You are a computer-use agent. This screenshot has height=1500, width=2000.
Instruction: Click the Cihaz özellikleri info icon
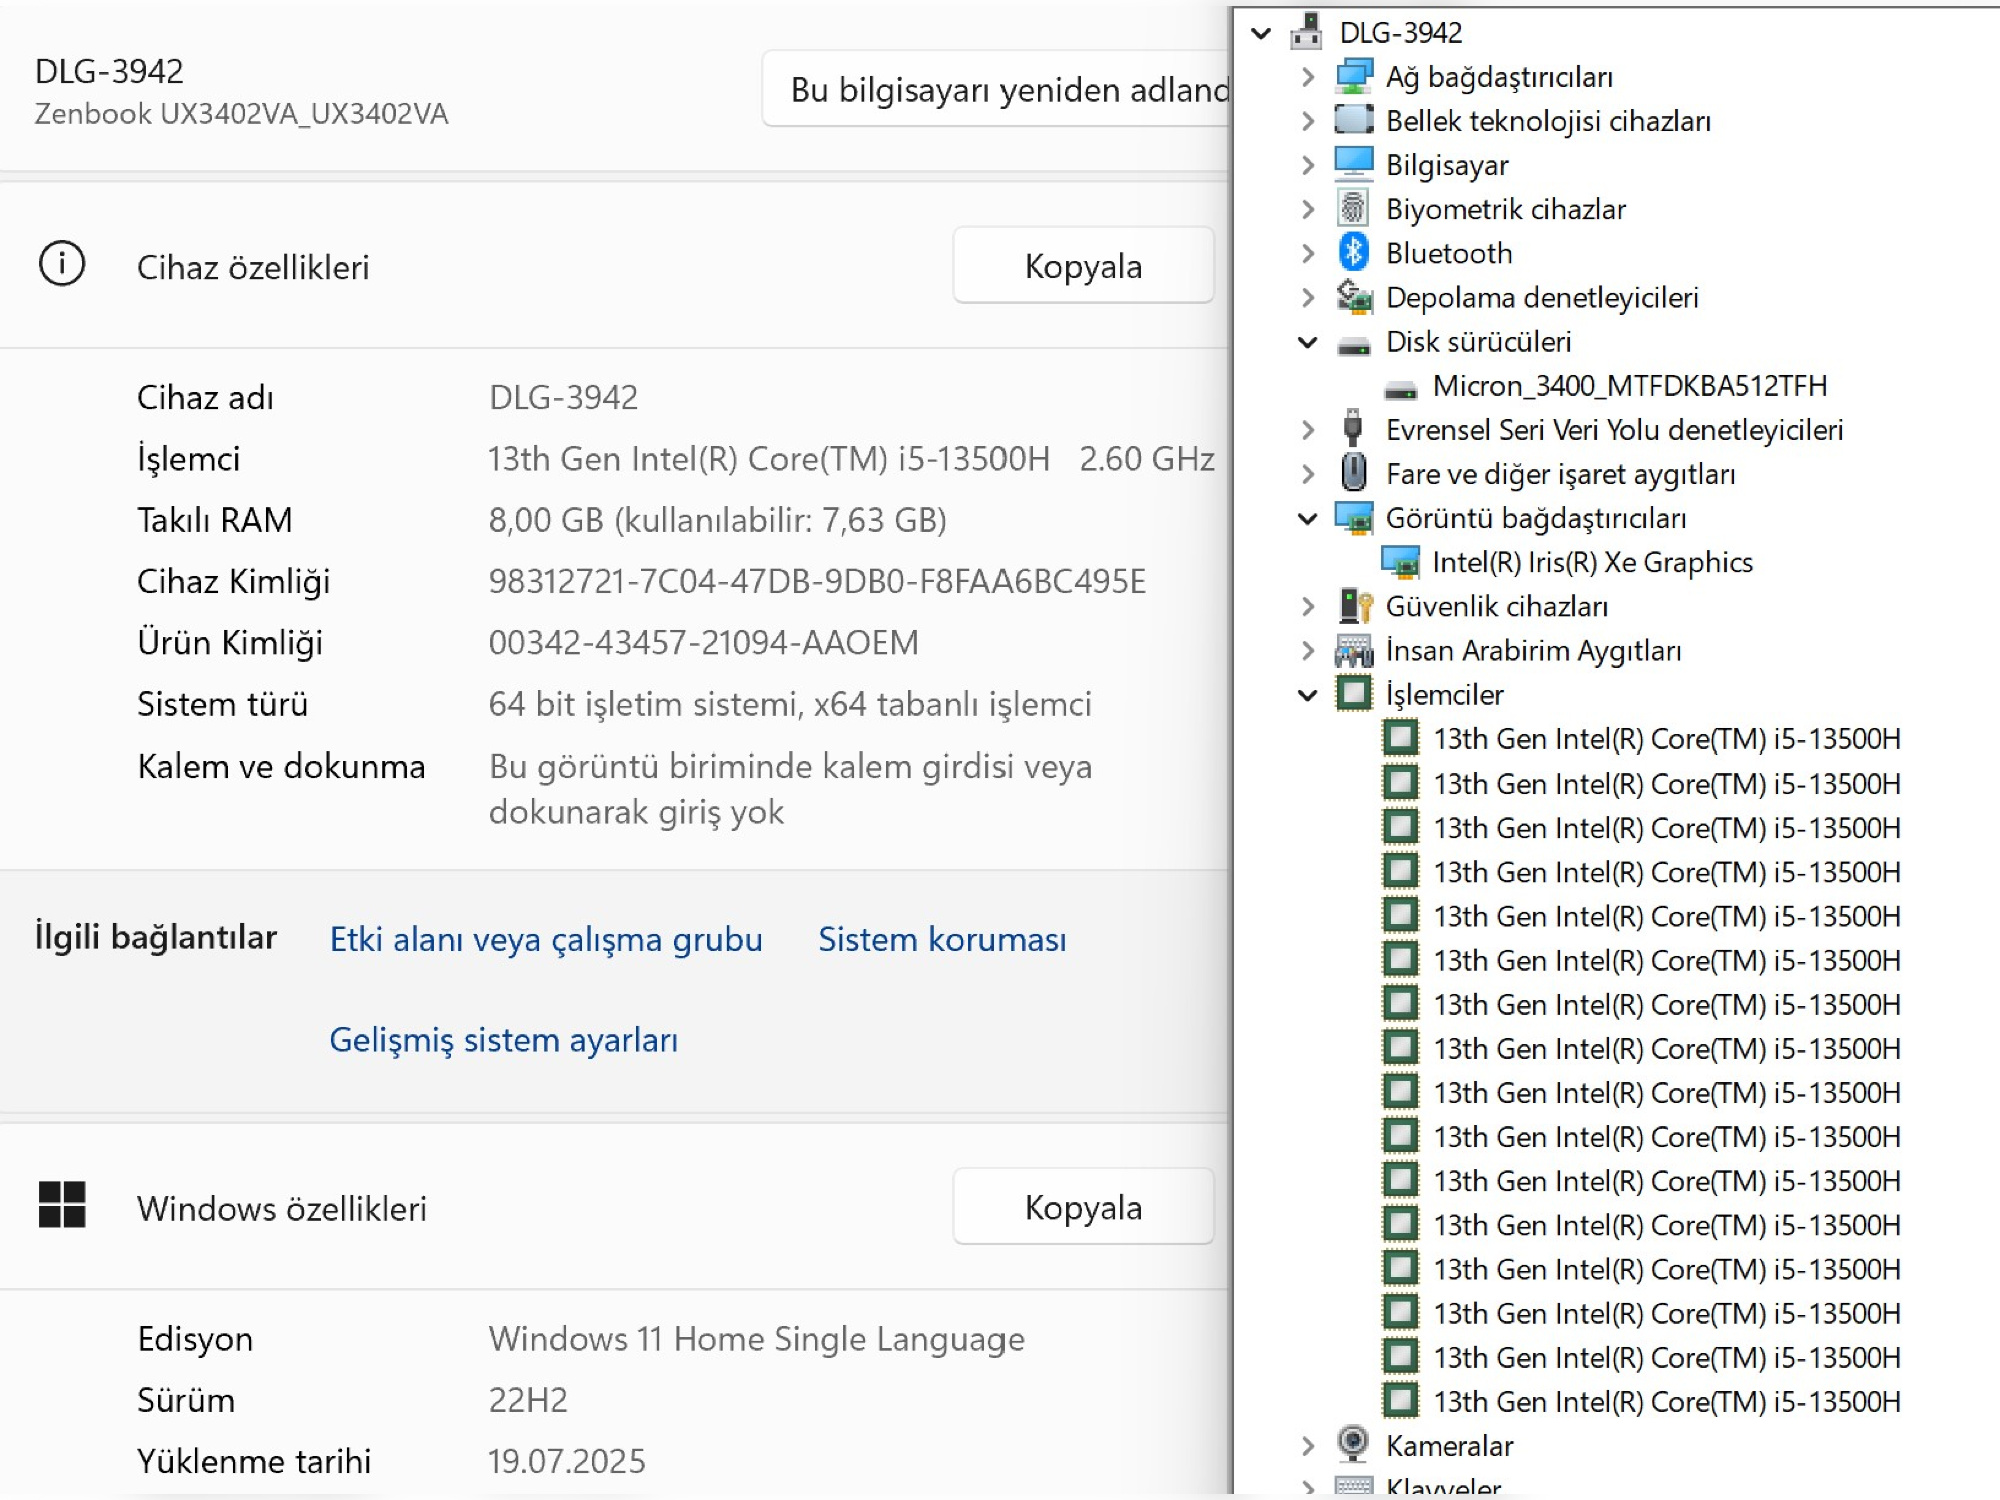click(x=62, y=264)
